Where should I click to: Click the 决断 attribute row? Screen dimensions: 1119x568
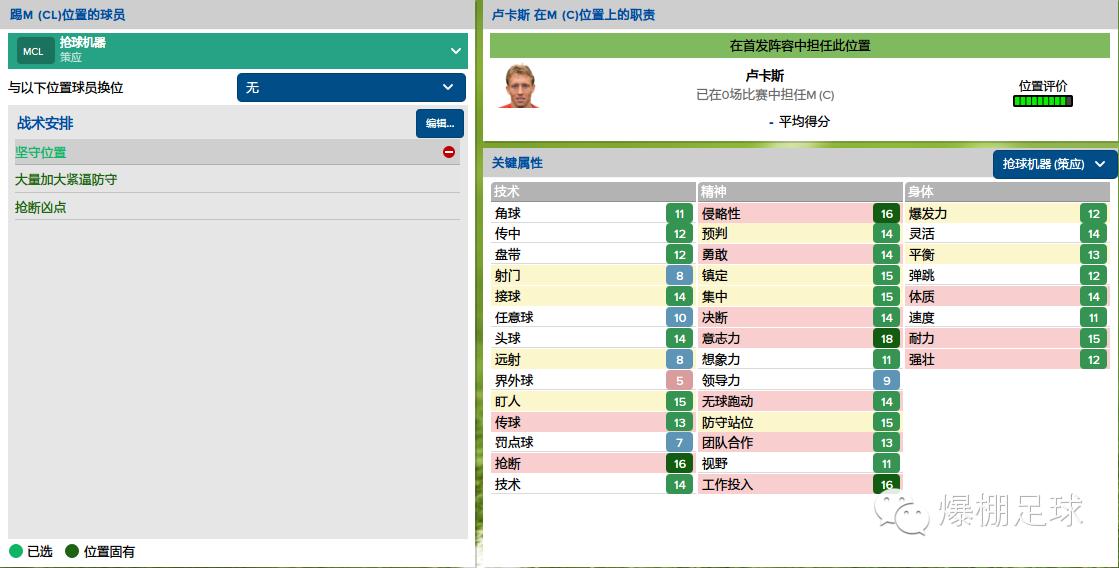pyautogui.click(x=799, y=318)
